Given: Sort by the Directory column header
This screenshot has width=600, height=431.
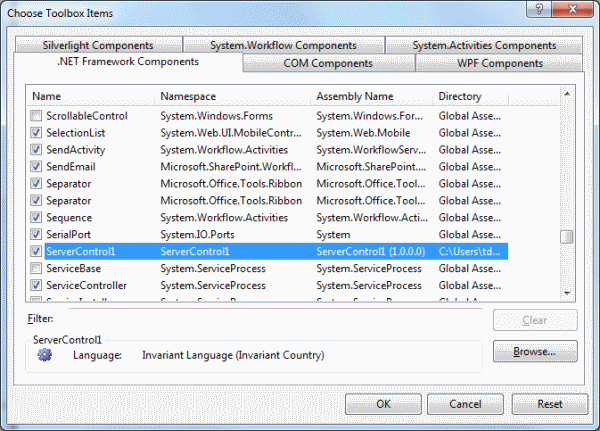Looking at the screenshot, I should [471, 96].
